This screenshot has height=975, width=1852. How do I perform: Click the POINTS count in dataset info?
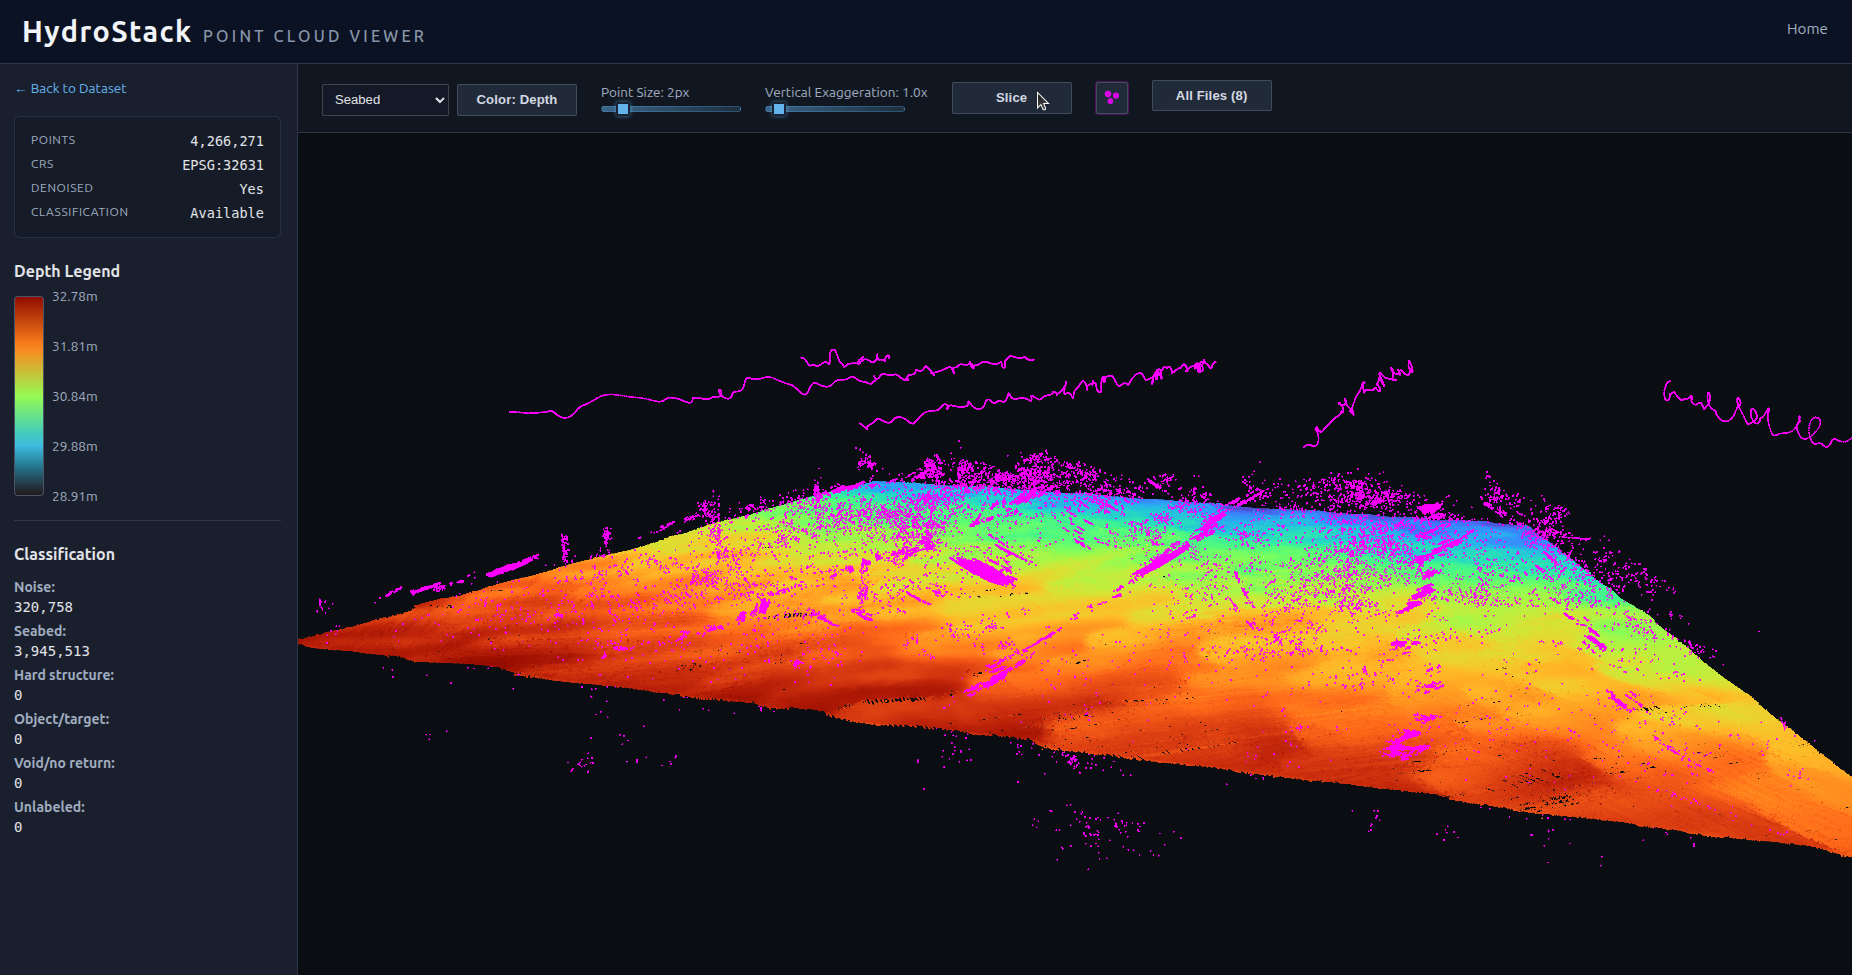point(226,140)
